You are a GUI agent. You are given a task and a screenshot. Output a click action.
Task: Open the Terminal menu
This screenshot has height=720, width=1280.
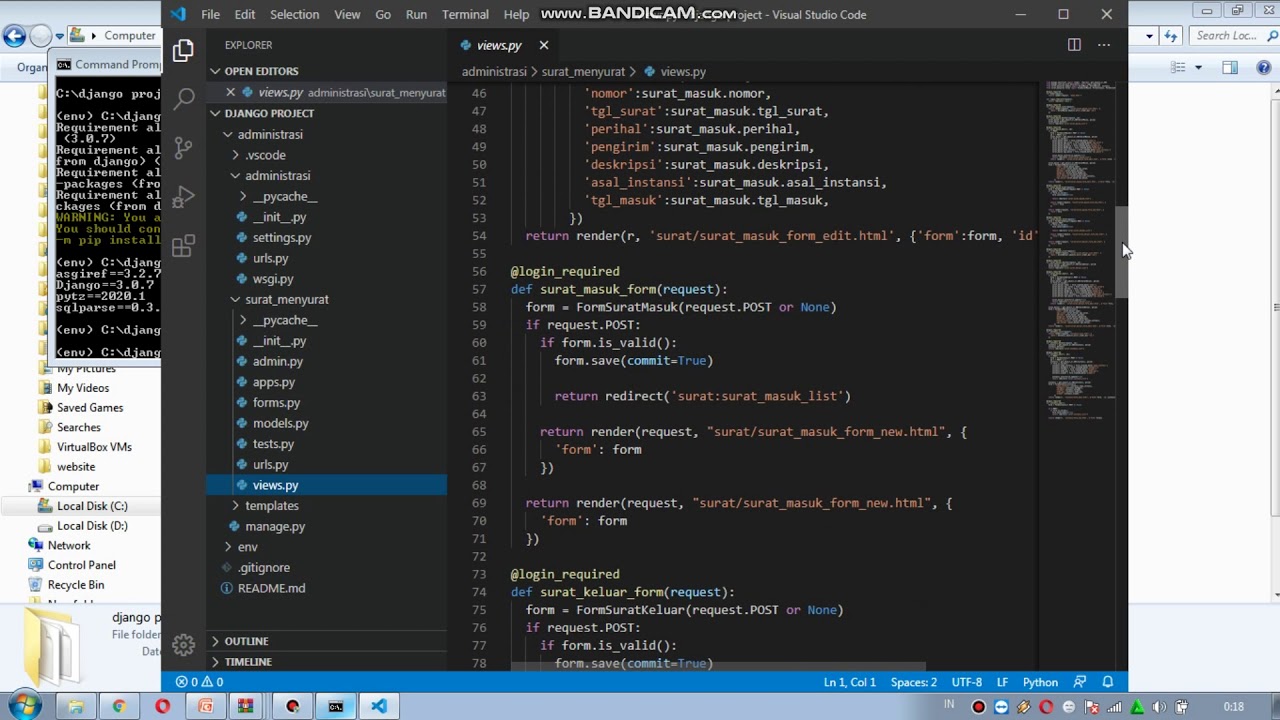coord(465,14)
